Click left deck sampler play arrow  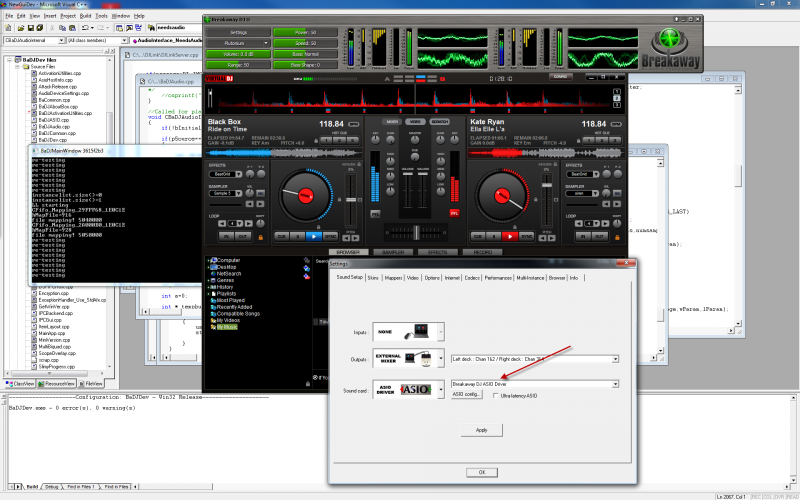pyautogui.click(x=260, y=204)
